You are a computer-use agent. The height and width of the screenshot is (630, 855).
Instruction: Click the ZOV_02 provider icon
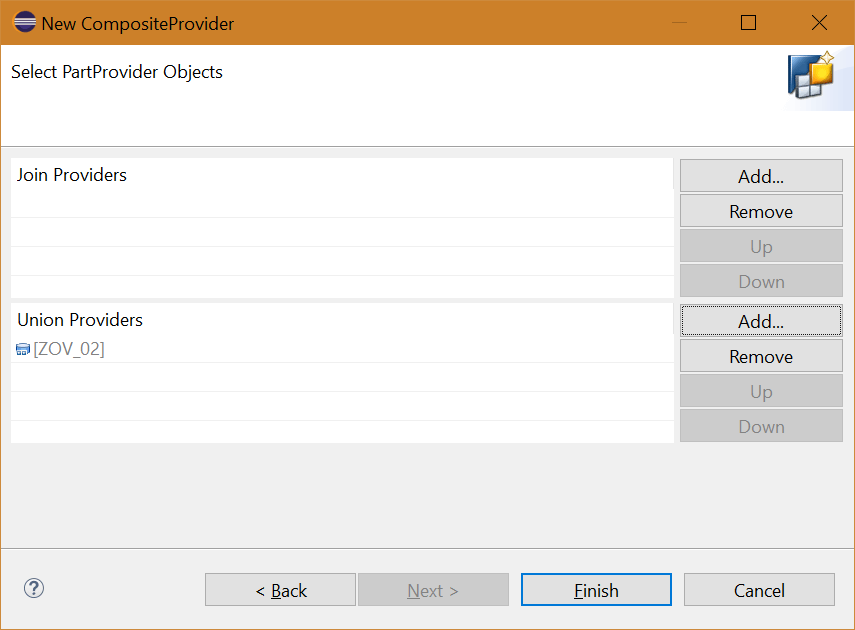(23, 349)
